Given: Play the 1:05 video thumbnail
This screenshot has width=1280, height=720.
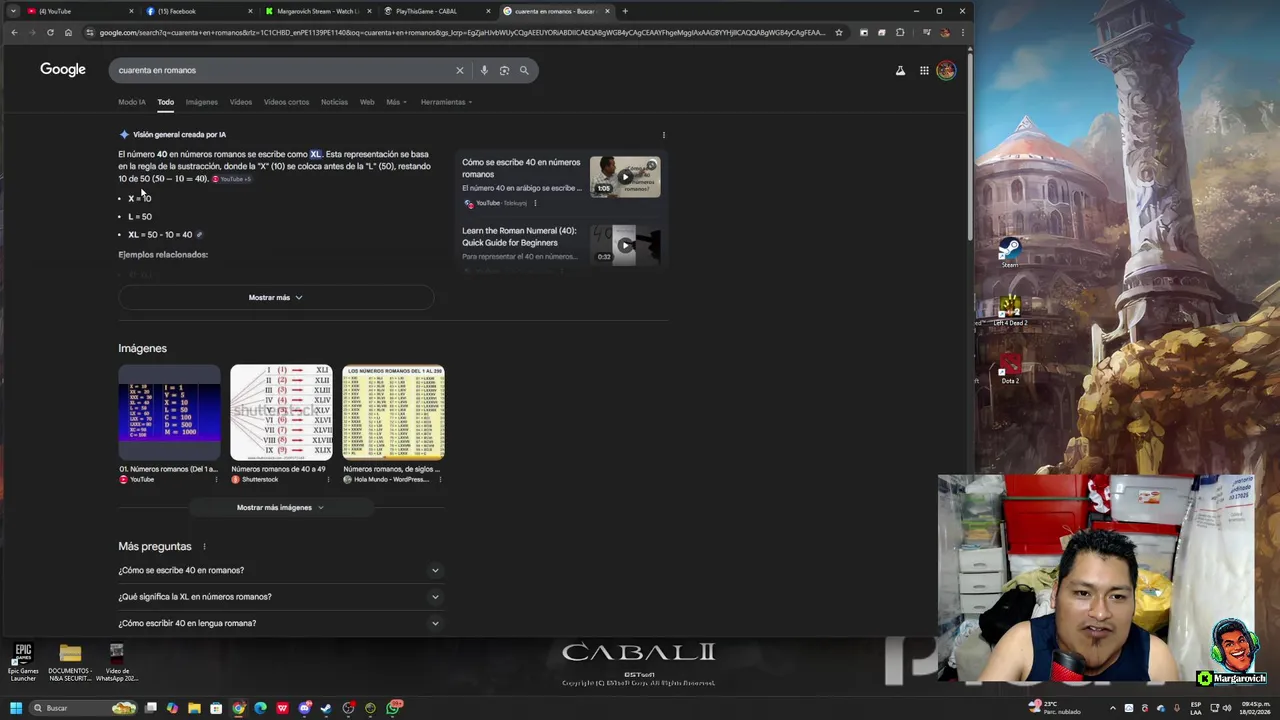Looking at the screenshot, I should 625,176.
